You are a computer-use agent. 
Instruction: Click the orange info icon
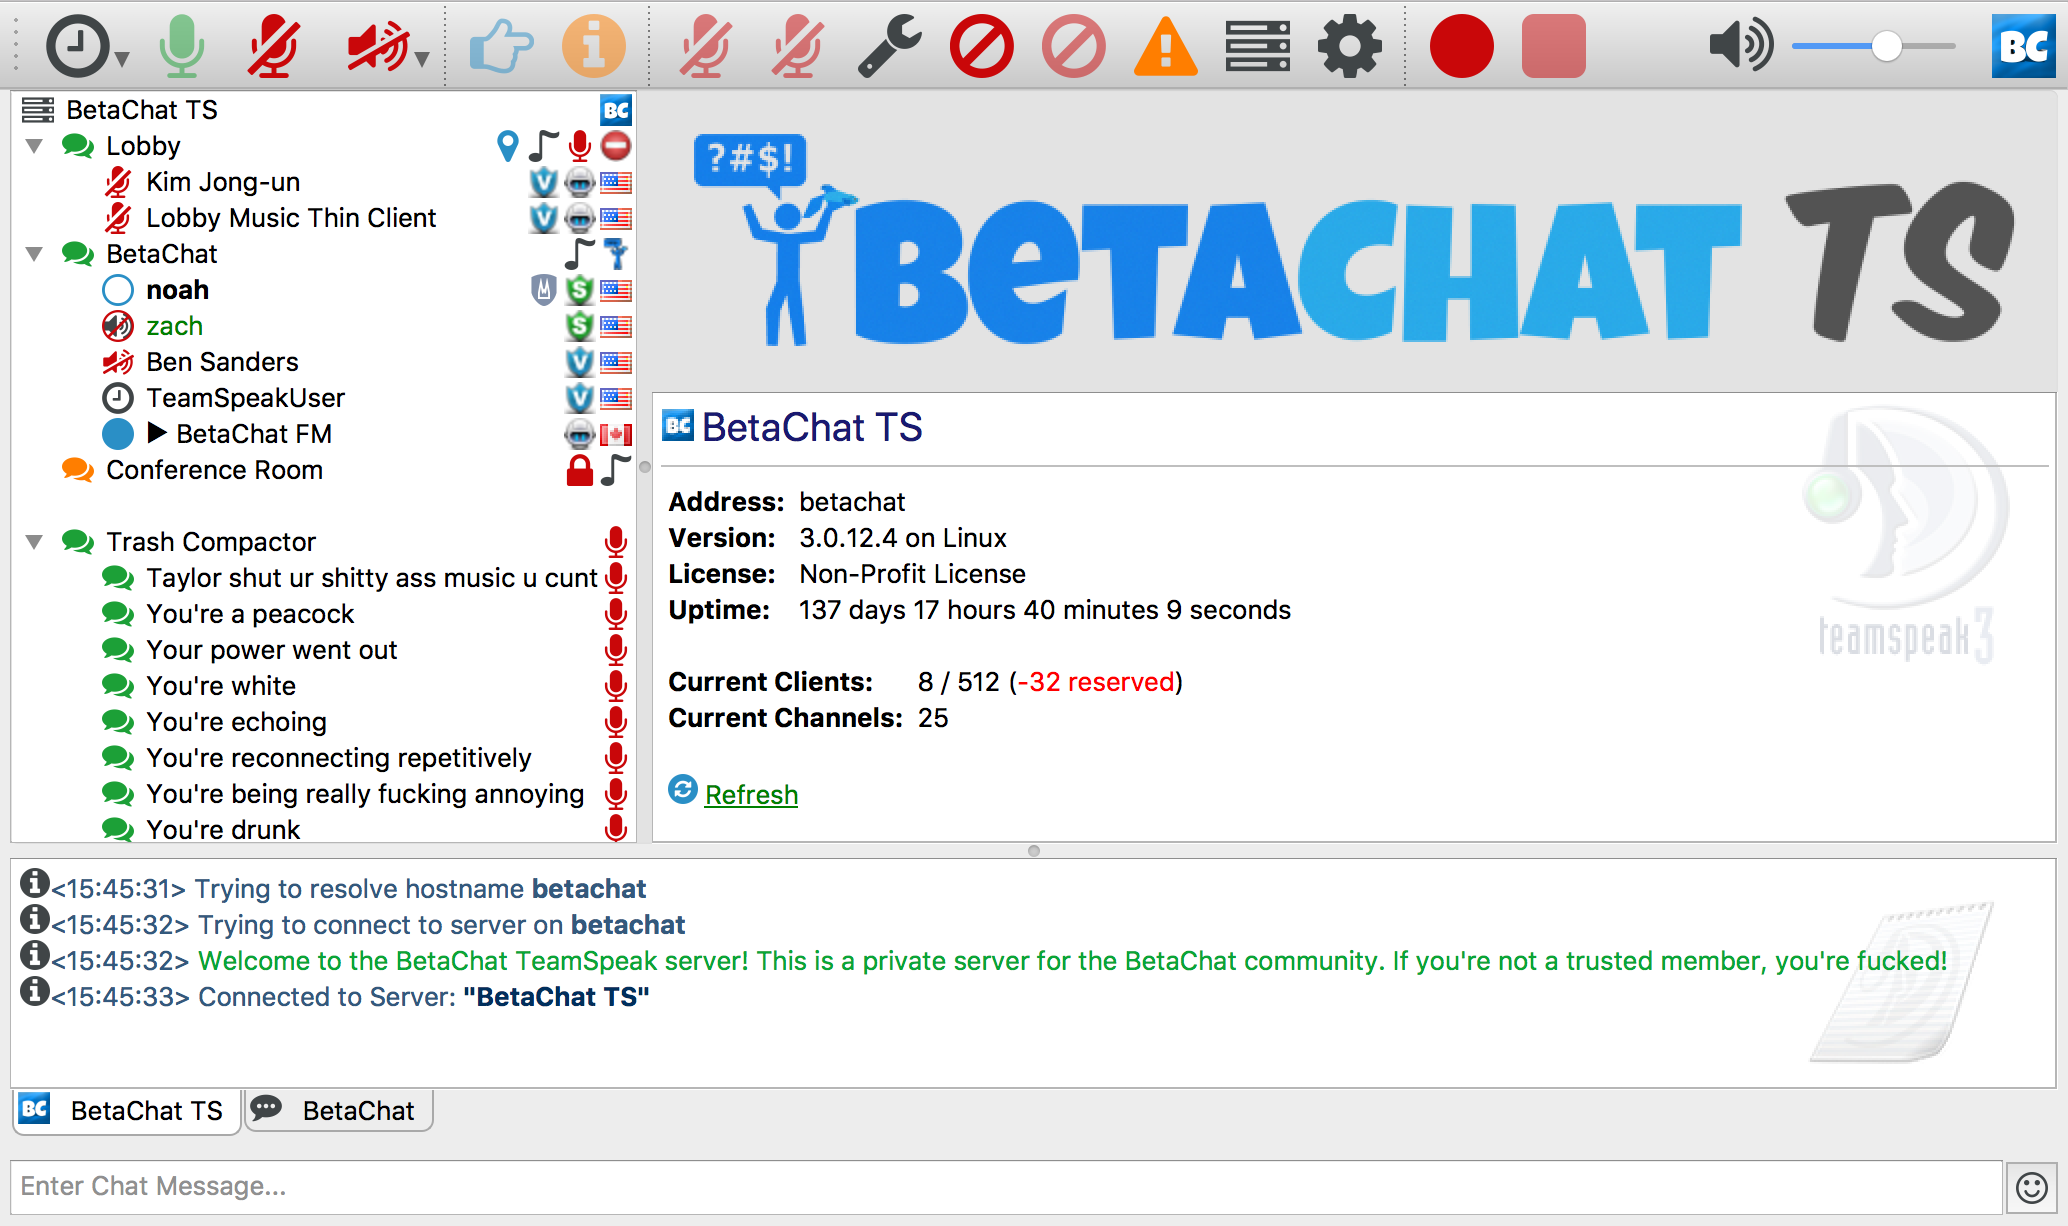pos(594,46)
